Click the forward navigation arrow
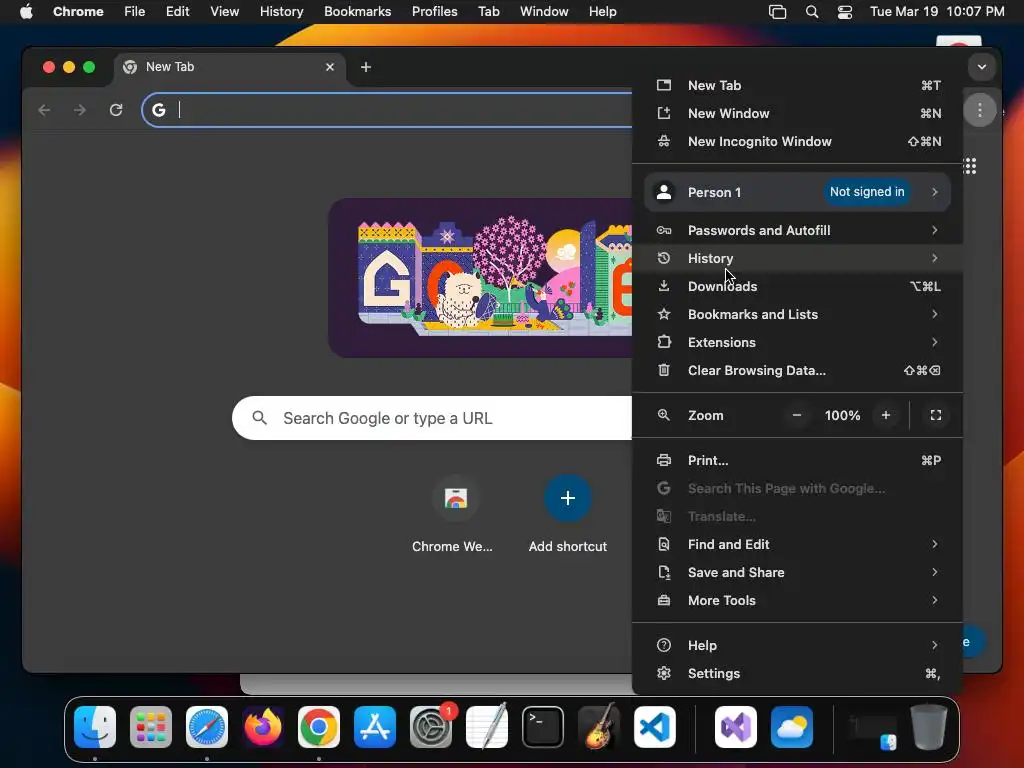The image size is (1024, 768). tap(80, 110)
